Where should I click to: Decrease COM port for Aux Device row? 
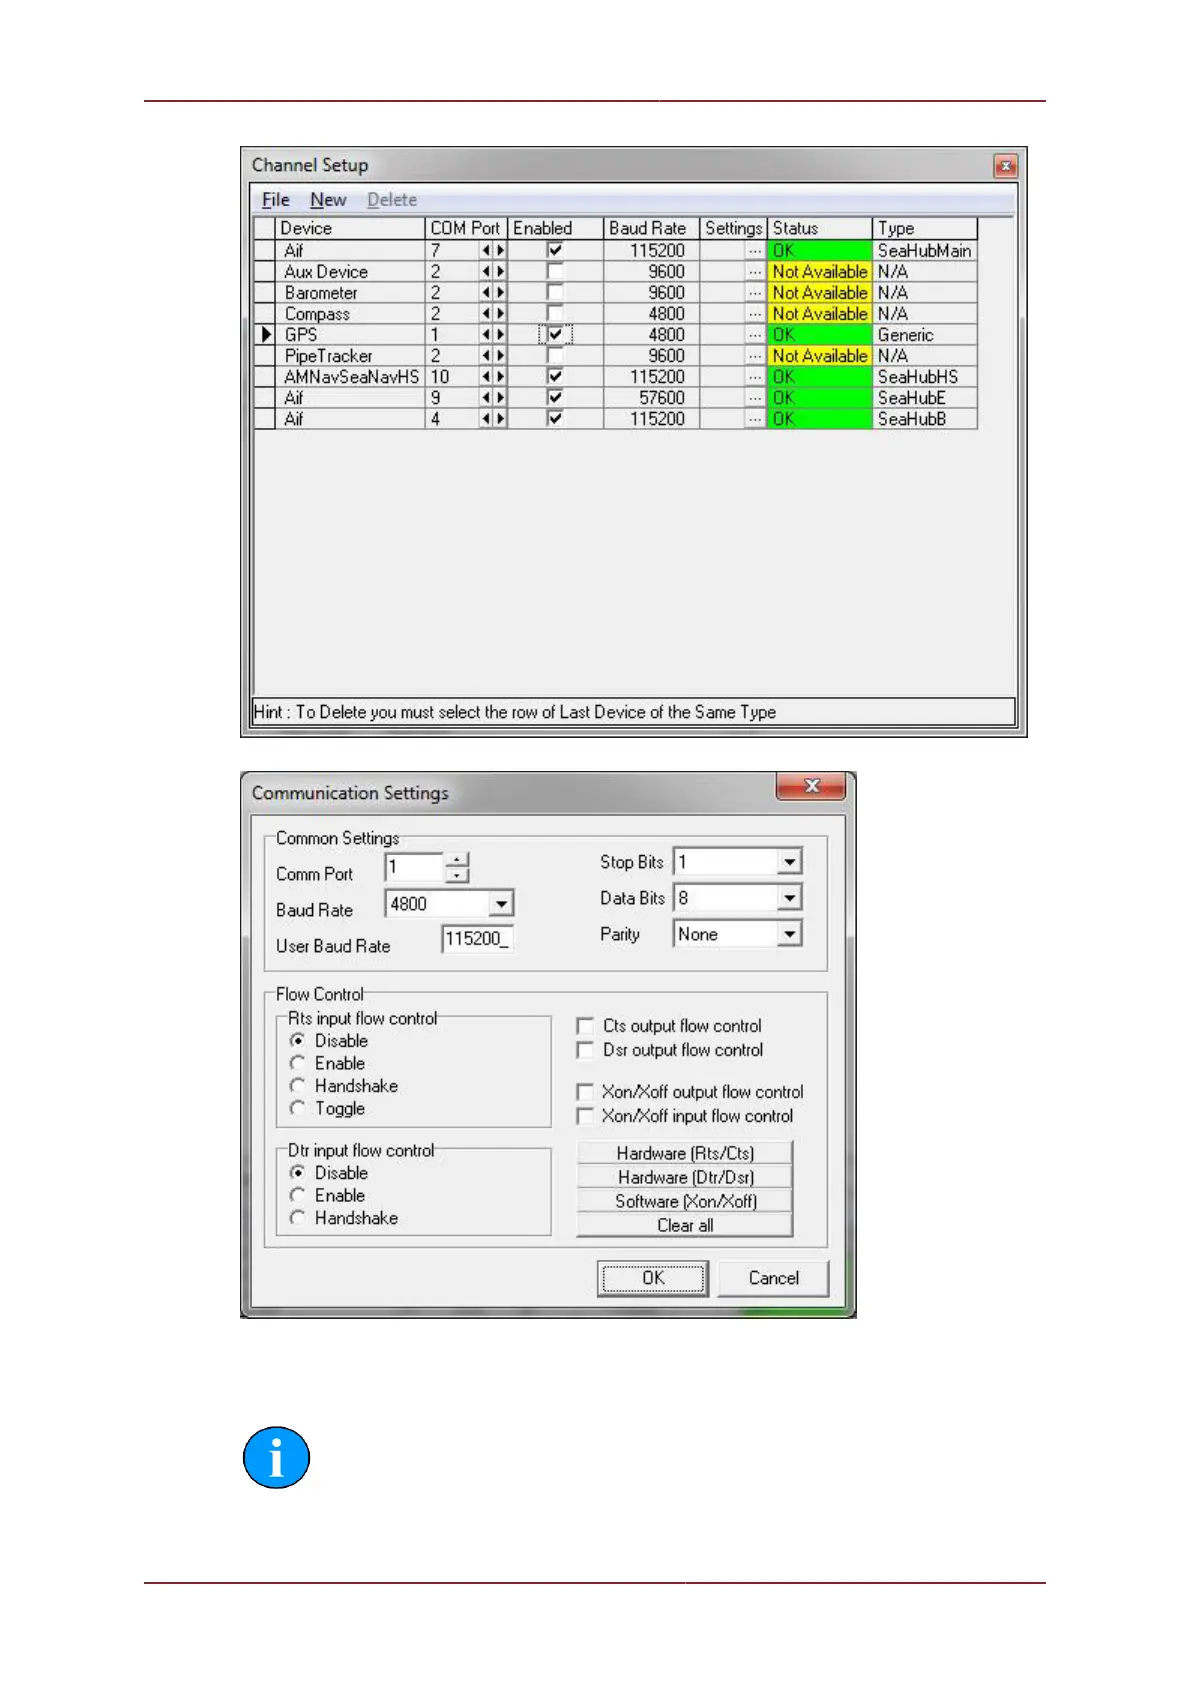click(x=486, y=272)
